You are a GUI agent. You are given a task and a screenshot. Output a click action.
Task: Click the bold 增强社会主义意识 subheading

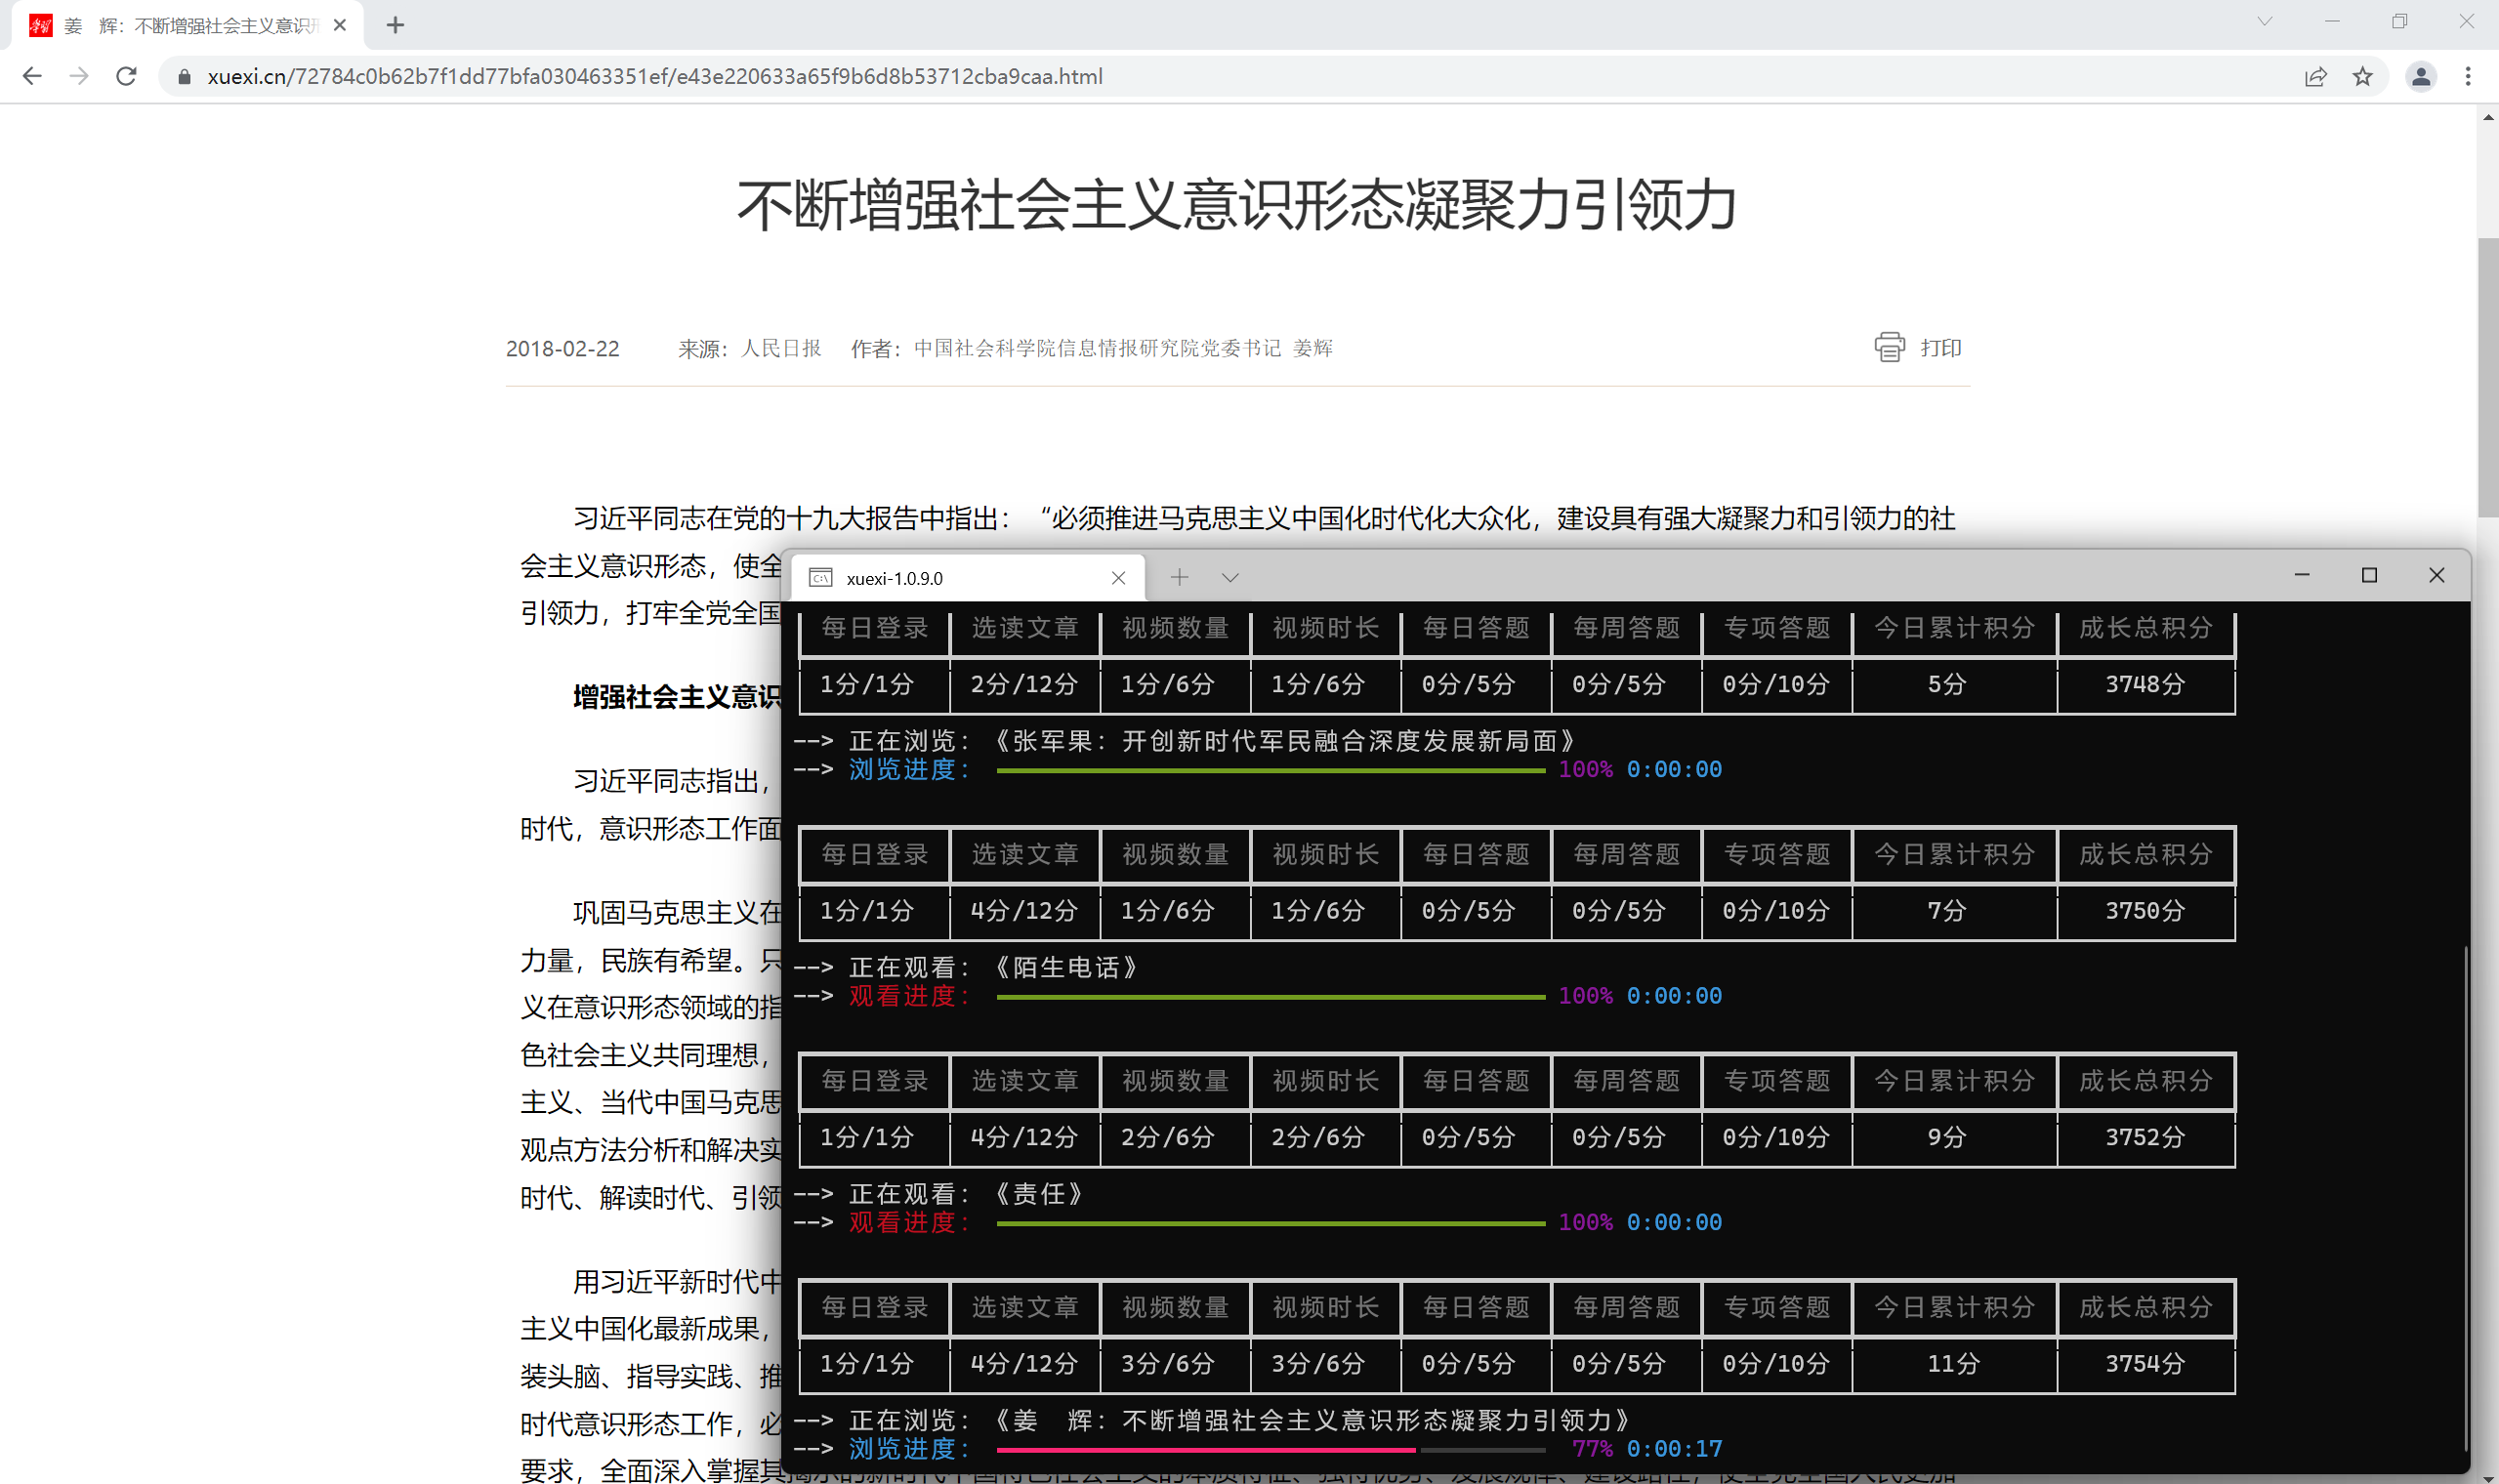pyautogui.click(x=677, y=697)
